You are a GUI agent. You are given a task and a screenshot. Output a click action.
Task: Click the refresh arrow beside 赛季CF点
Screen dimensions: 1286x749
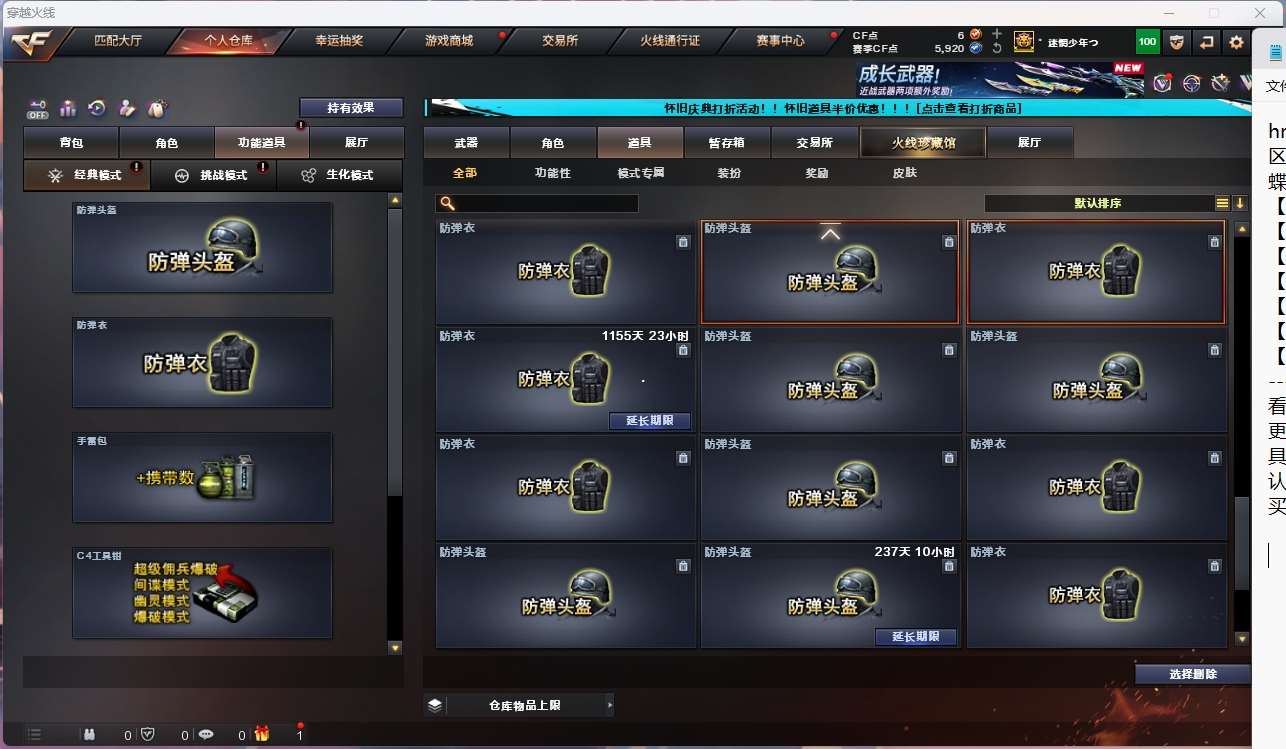tap(997, 48)
